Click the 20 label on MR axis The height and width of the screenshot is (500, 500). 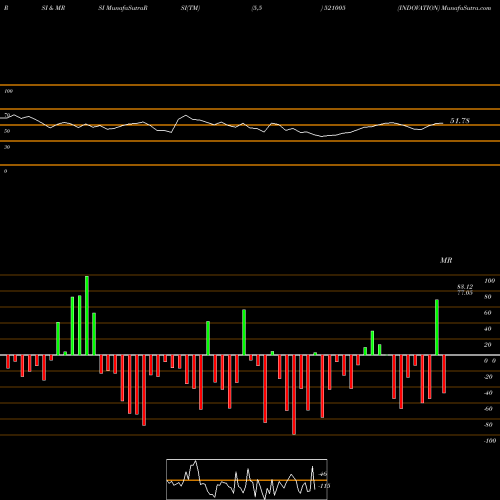click(488, 345)
